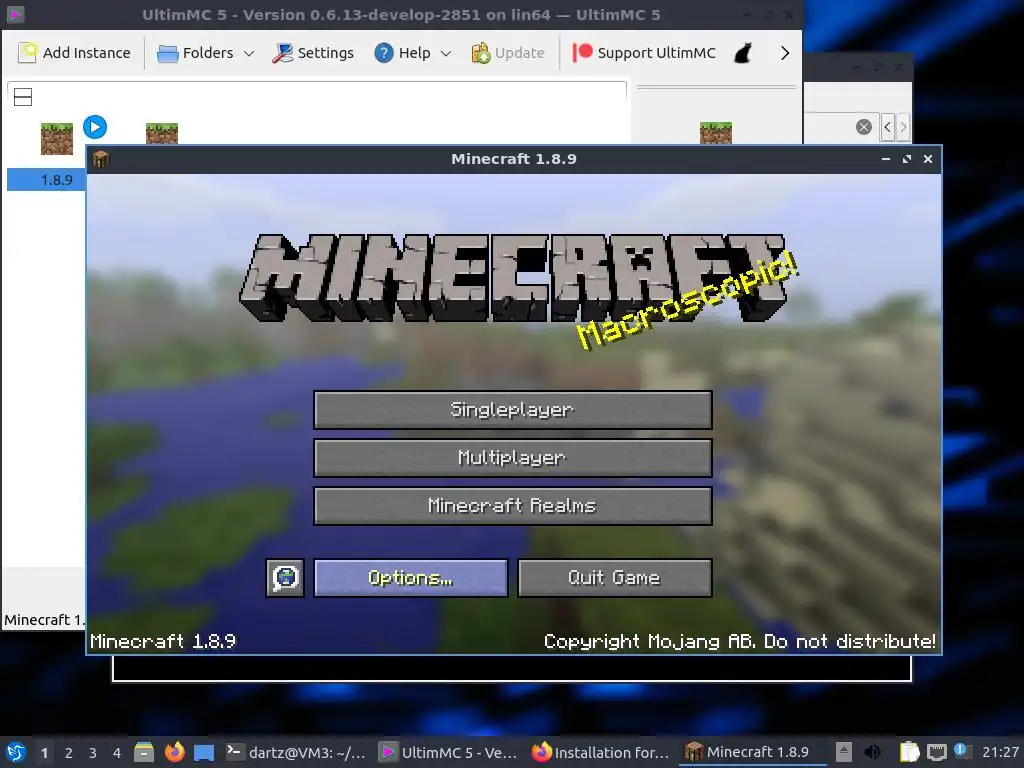1024x768 pixels.
Task: Click Support UltimMC
Action: click(644, 53)
